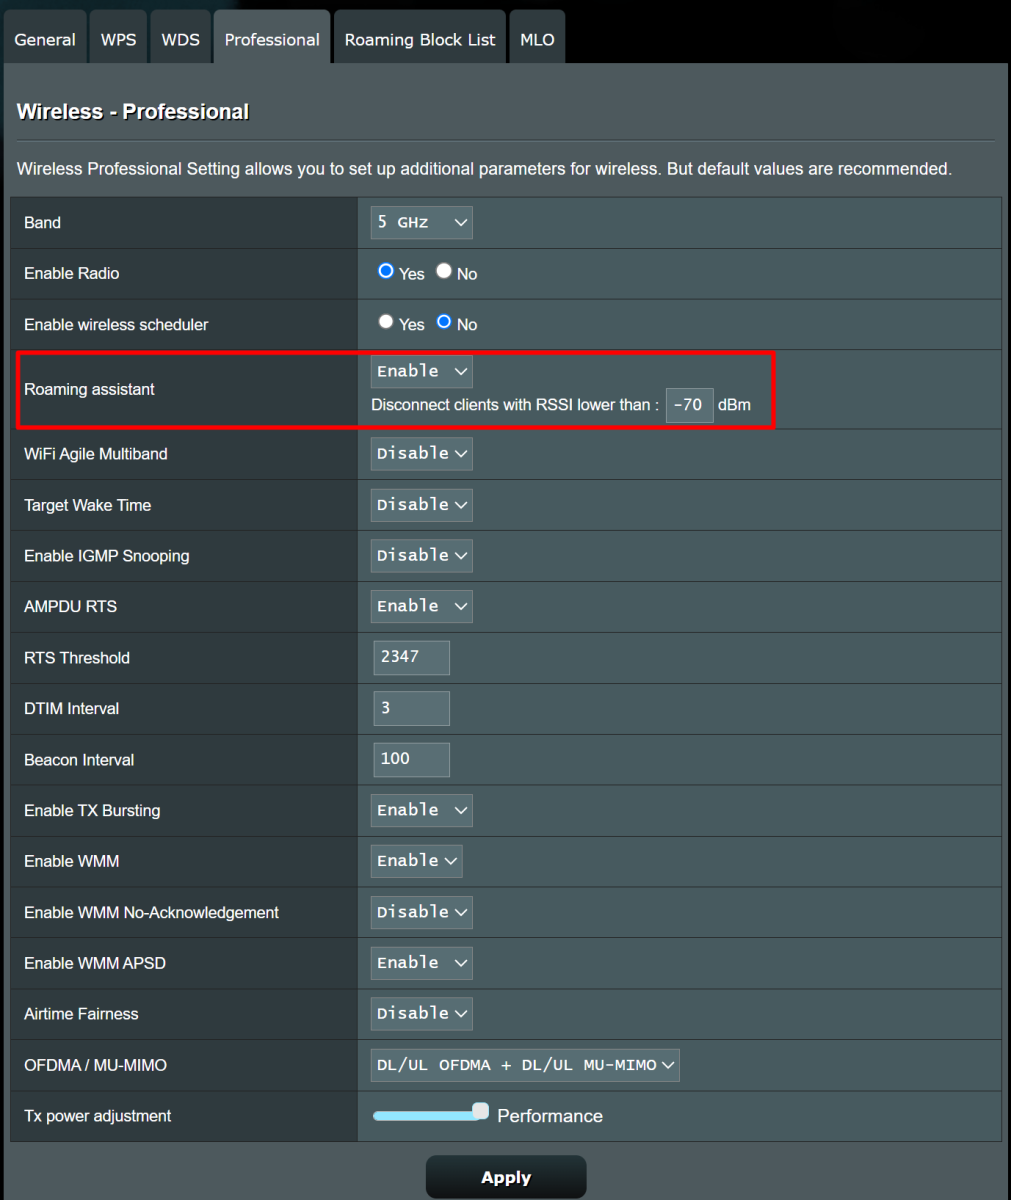Switch to the General tab
This screenshot has height=1200, width=1011.
pyautogui.click(x=45, y=40)
